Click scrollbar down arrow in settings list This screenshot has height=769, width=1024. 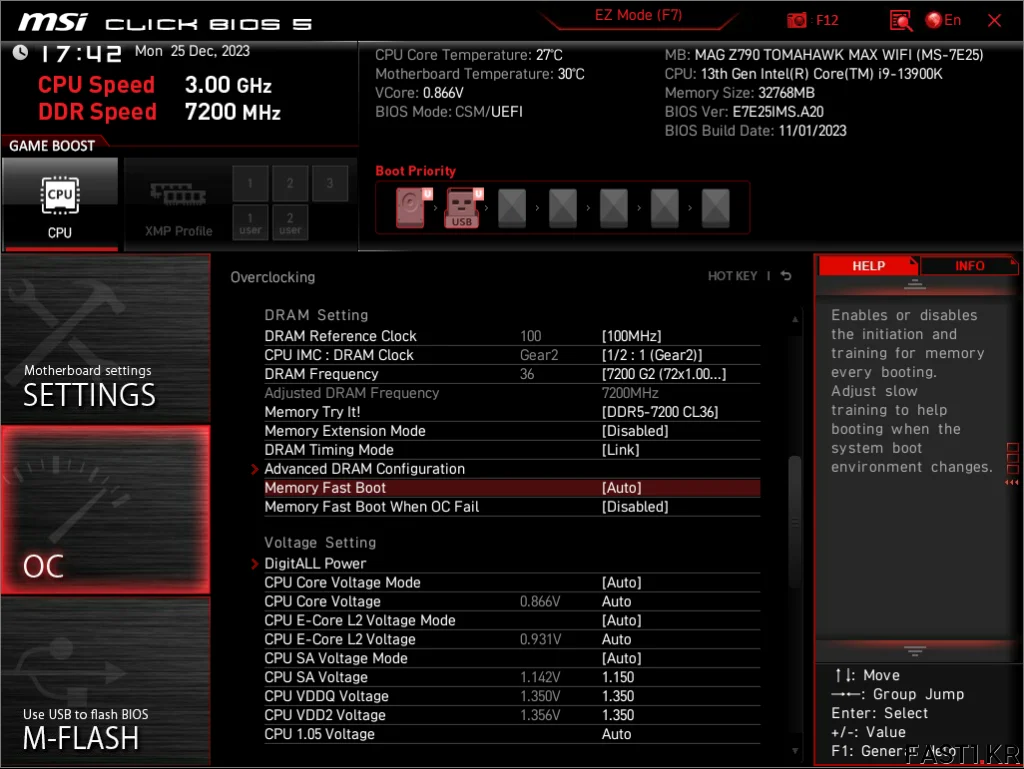[795, 751]
